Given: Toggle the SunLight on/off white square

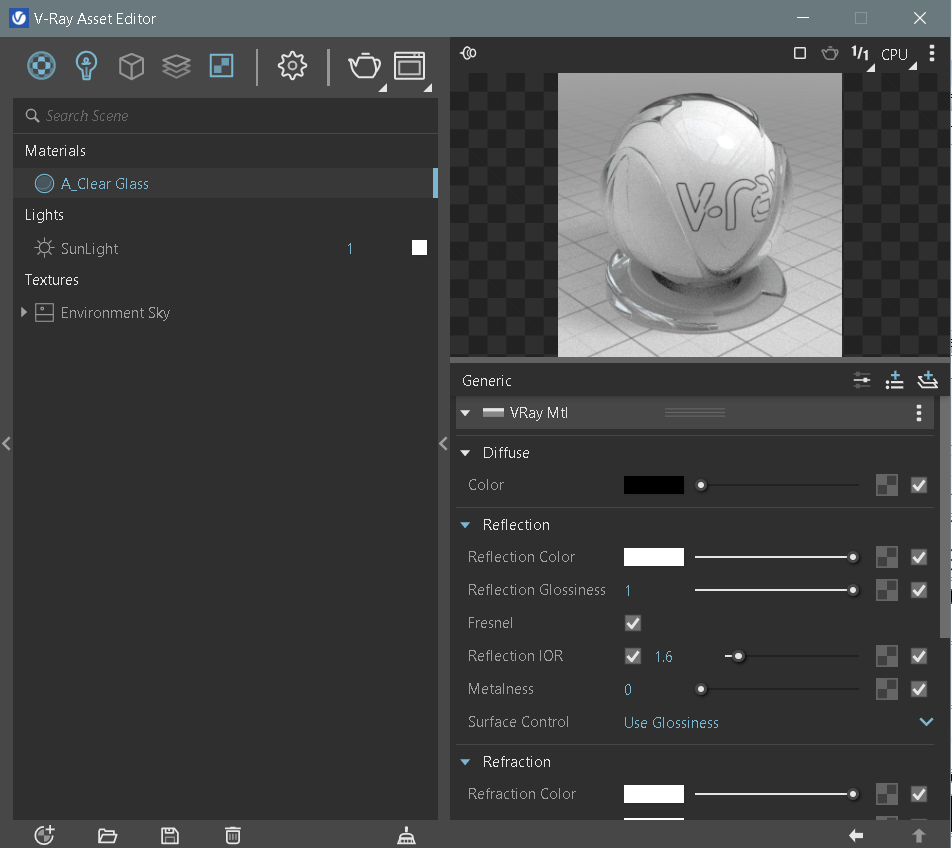Looking at the screenshot, I should coord(419,248).
